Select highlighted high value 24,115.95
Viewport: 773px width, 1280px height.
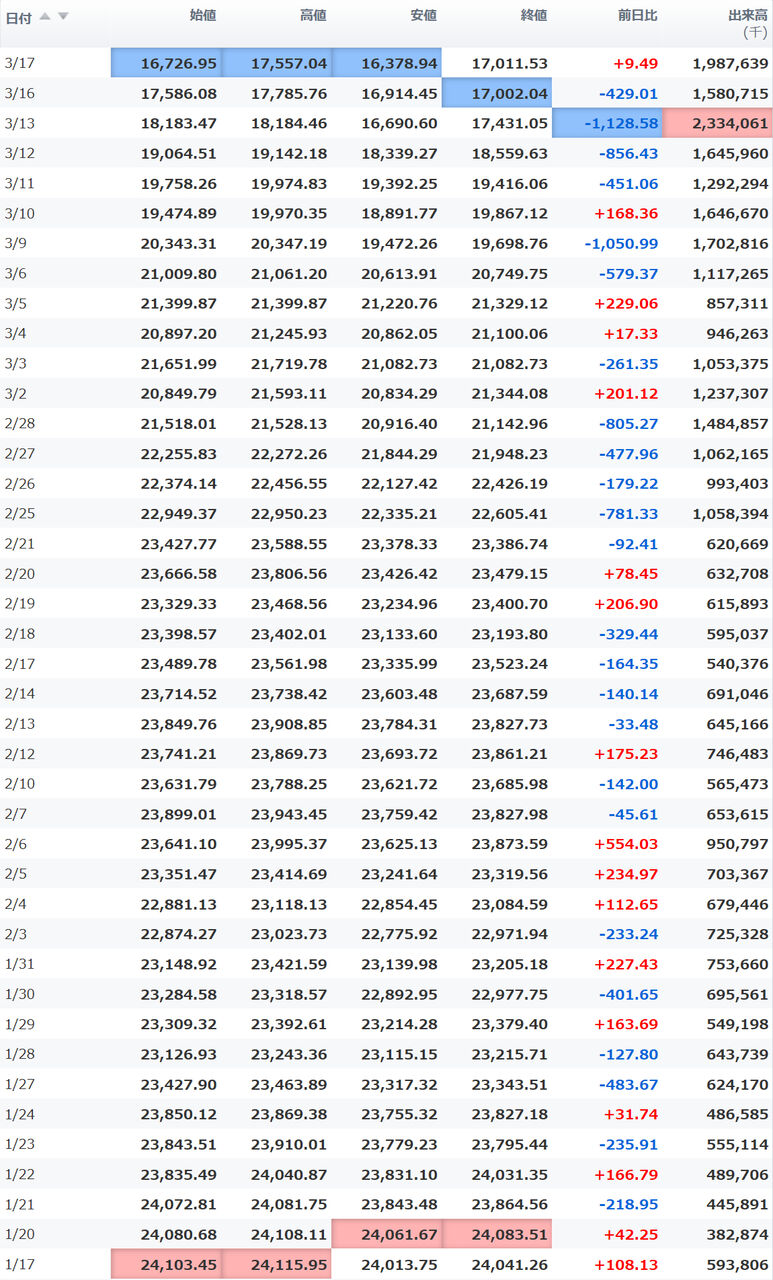pyautogui.click(x=276, y=1264)
